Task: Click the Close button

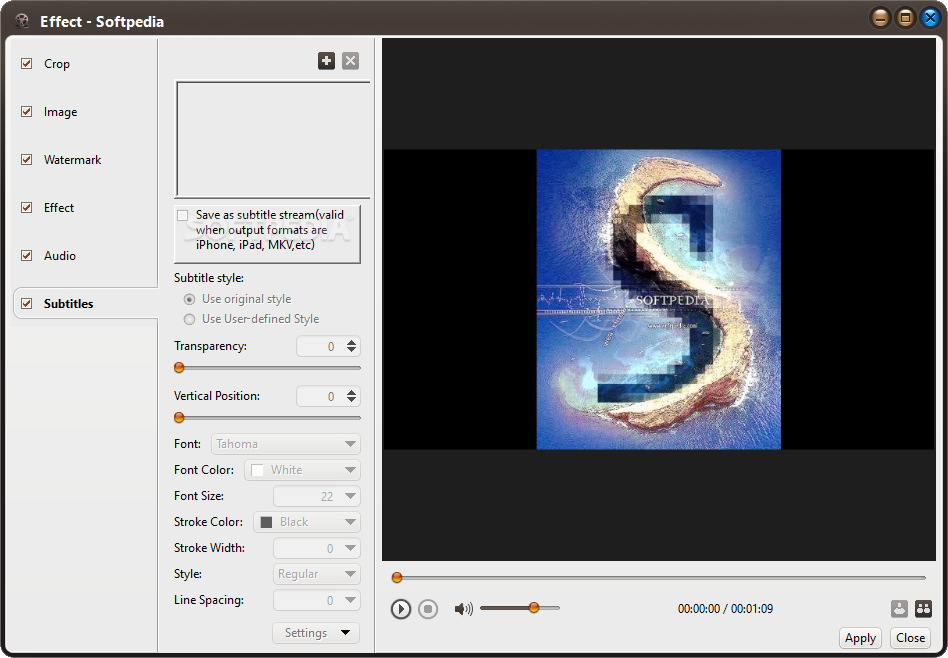Action: pyautogui.click(x=910, y=637)
